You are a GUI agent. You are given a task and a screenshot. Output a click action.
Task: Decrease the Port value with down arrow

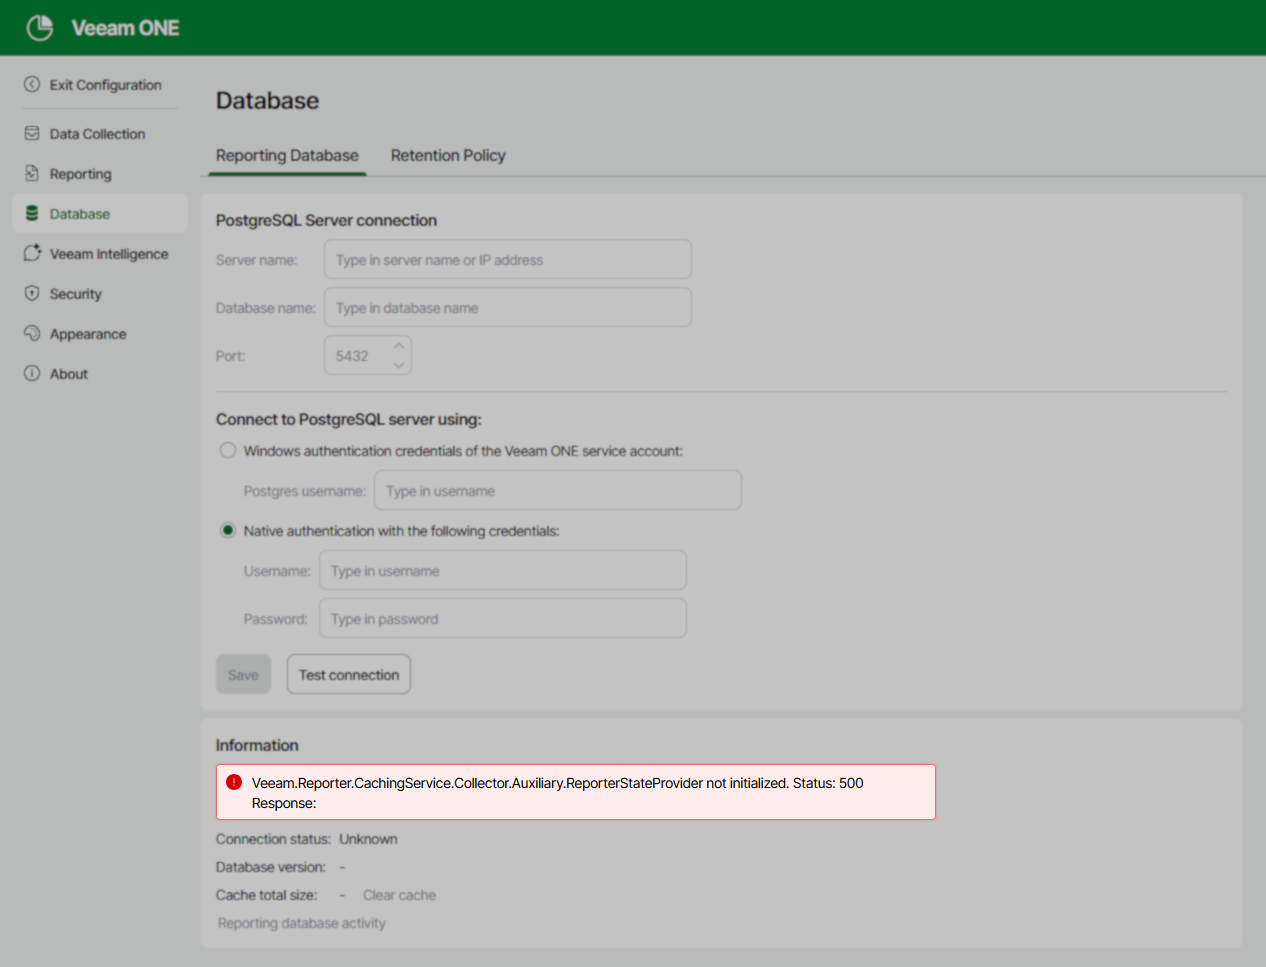(x=398, y=365)
